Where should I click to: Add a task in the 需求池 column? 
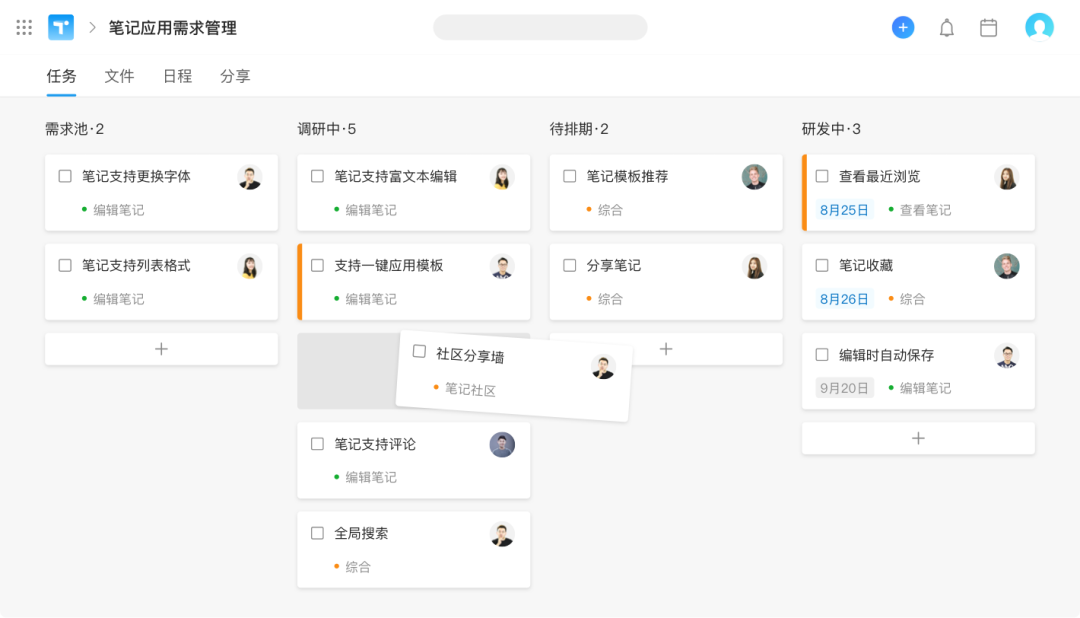click(x=160, y=349)
